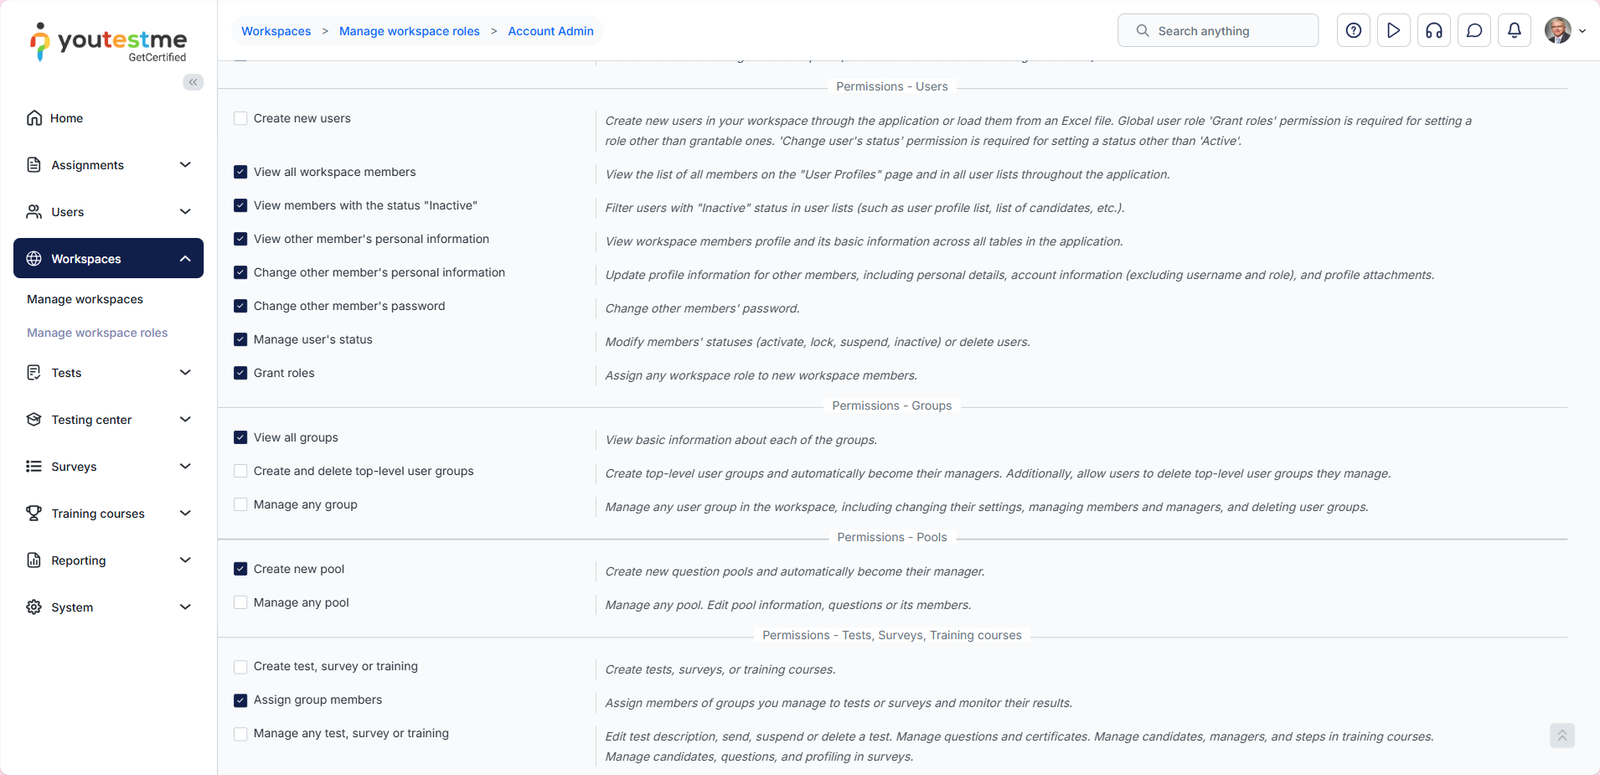Go to the Workspaces breadcrumb link
This screenshot has height=775, width=1600.
point(276,31)
